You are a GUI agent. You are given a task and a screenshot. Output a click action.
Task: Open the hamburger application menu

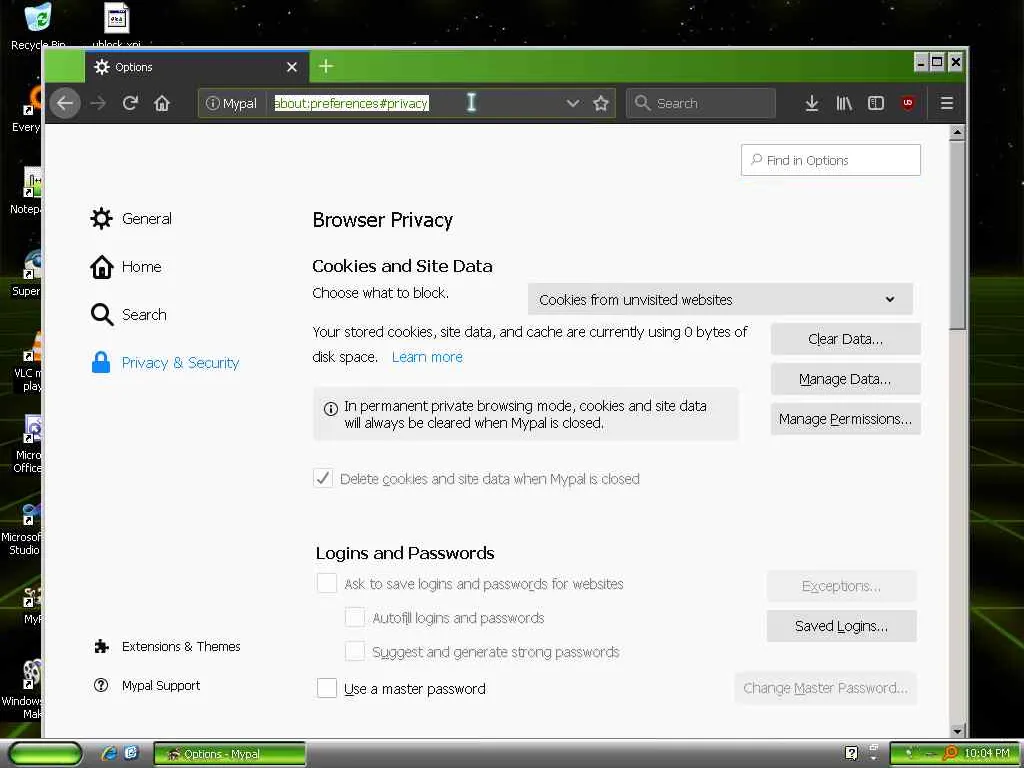tap(946, 103)
